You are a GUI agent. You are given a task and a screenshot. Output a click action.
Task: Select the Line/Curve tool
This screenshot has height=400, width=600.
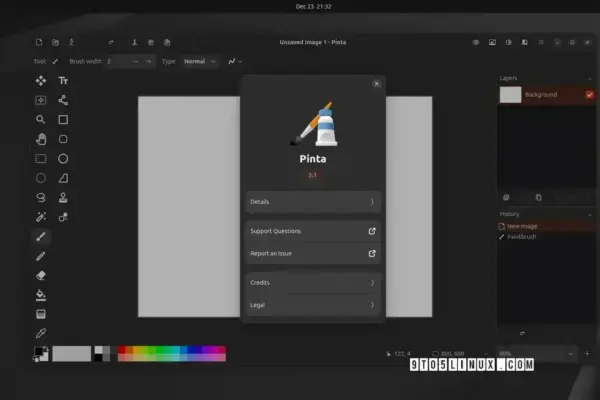(63, 100)
